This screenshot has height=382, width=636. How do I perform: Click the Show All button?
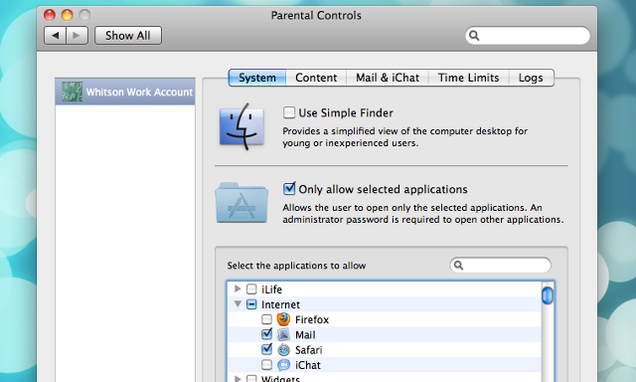(128, 36)
